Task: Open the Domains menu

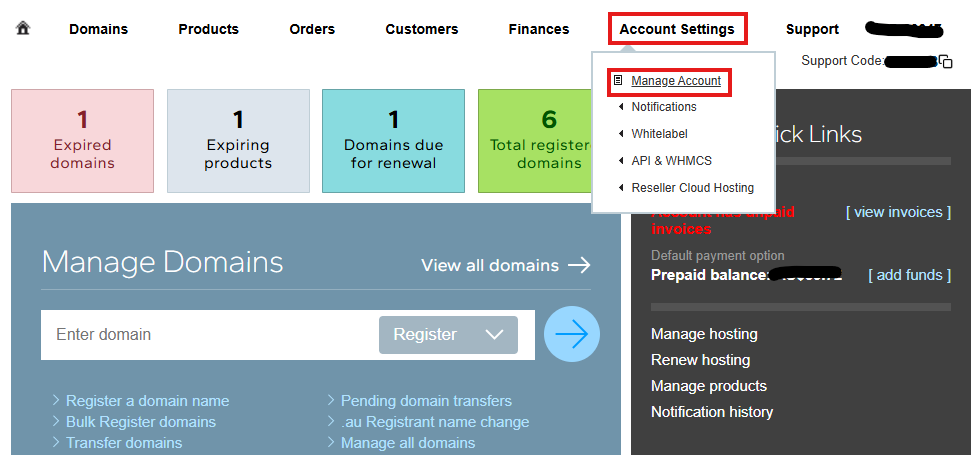Action: 99,29
